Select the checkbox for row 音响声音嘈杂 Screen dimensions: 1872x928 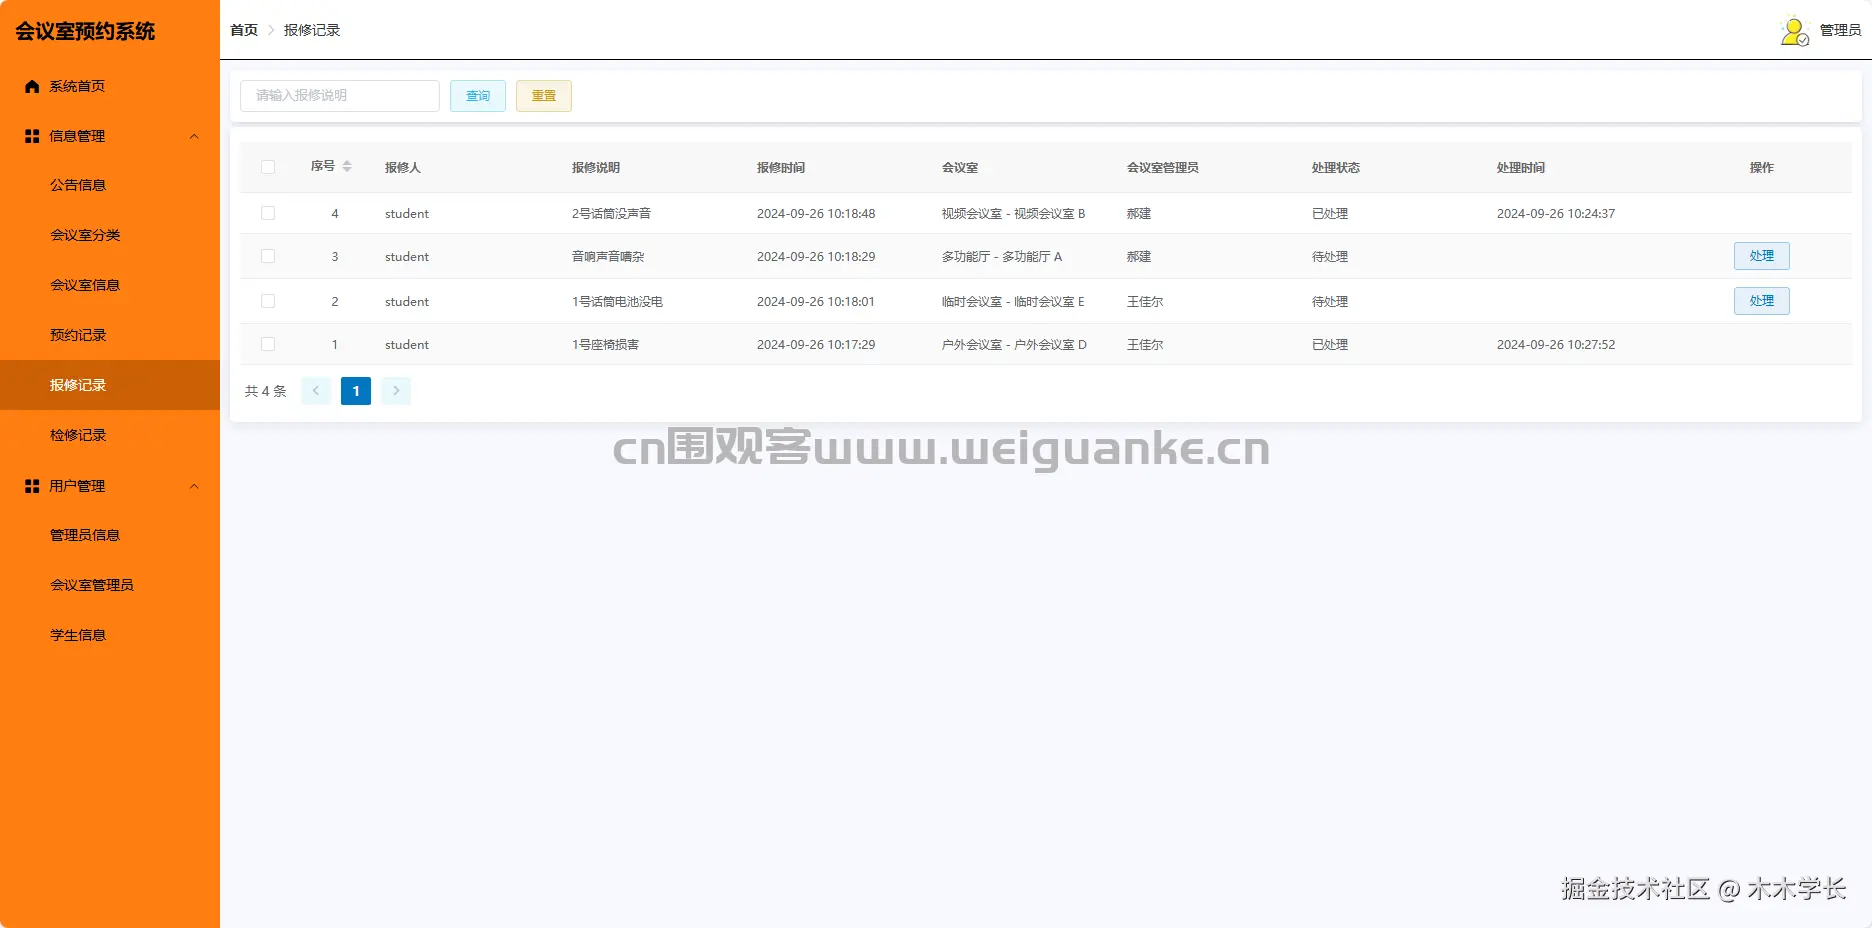click(x=268, y=256)
